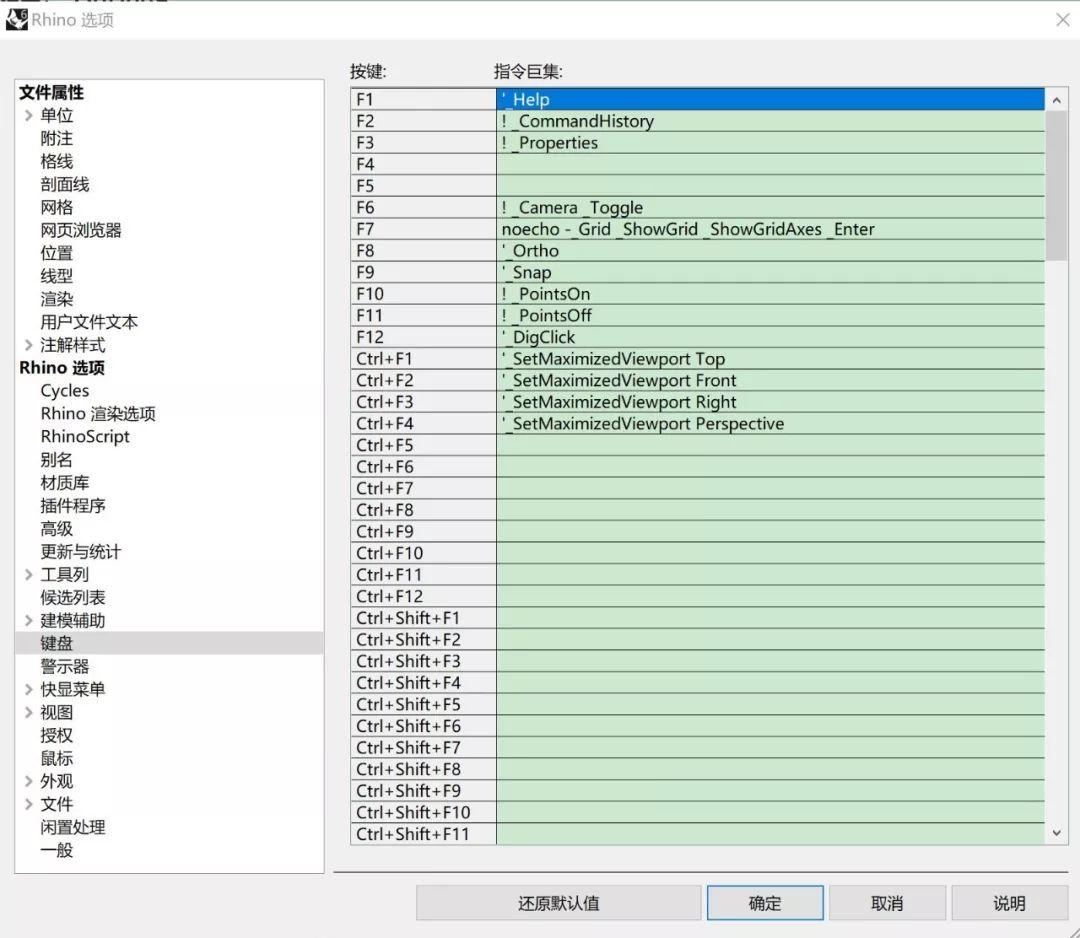Edit the F10 _PointsOn macro field
Image resolution: width=1080 pixels, height=938 pixels.
pyautogui.click(x=770, y=294)
